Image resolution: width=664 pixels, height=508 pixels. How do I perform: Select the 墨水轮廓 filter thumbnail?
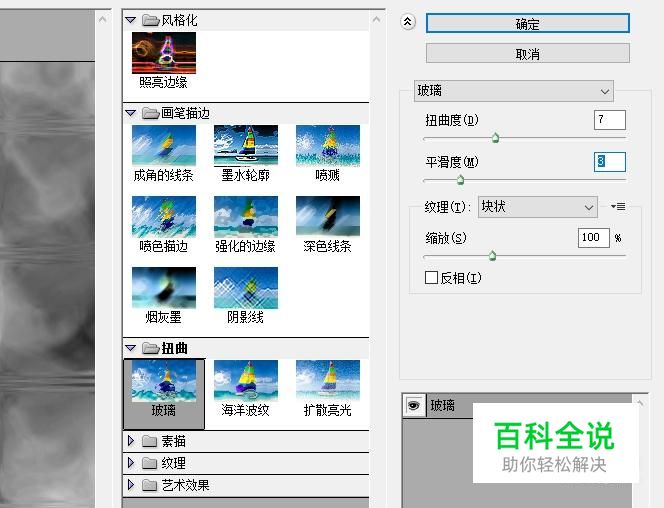pyautogui.click(x=246, y=145)
